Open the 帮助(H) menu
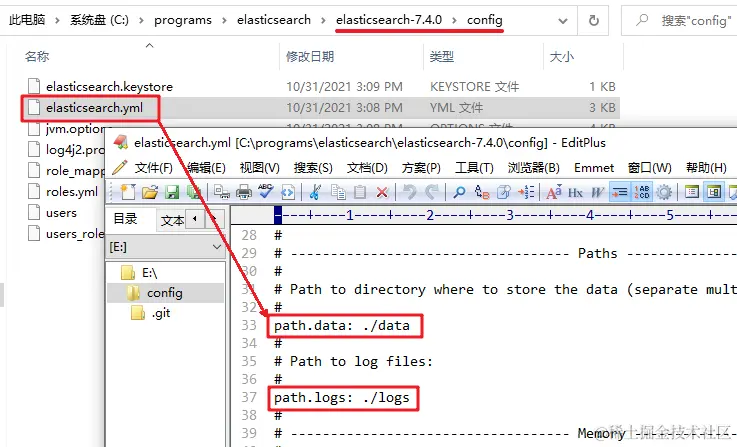 (x=706, y=168)
